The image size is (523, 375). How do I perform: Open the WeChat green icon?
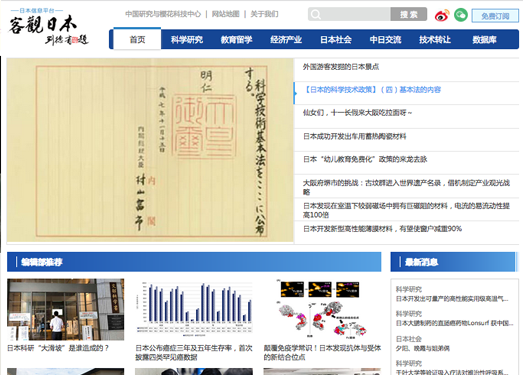[461, 15]
